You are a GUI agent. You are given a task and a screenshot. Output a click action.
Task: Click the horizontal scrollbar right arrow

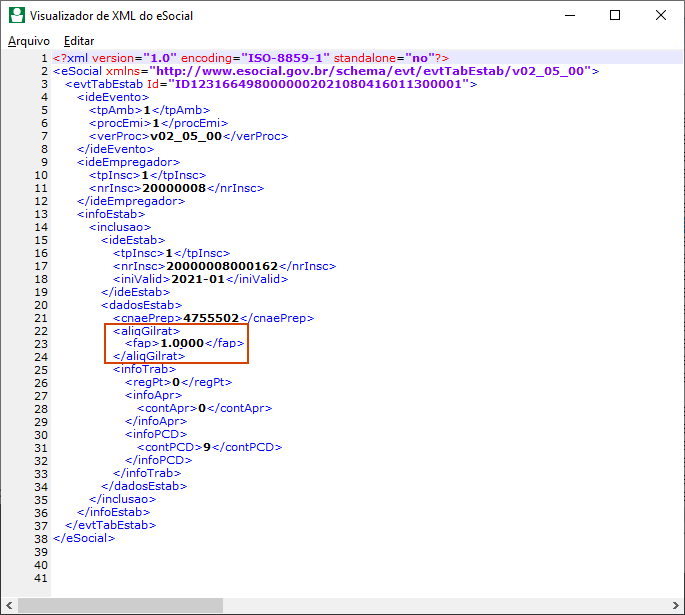[x=675, y=606]
